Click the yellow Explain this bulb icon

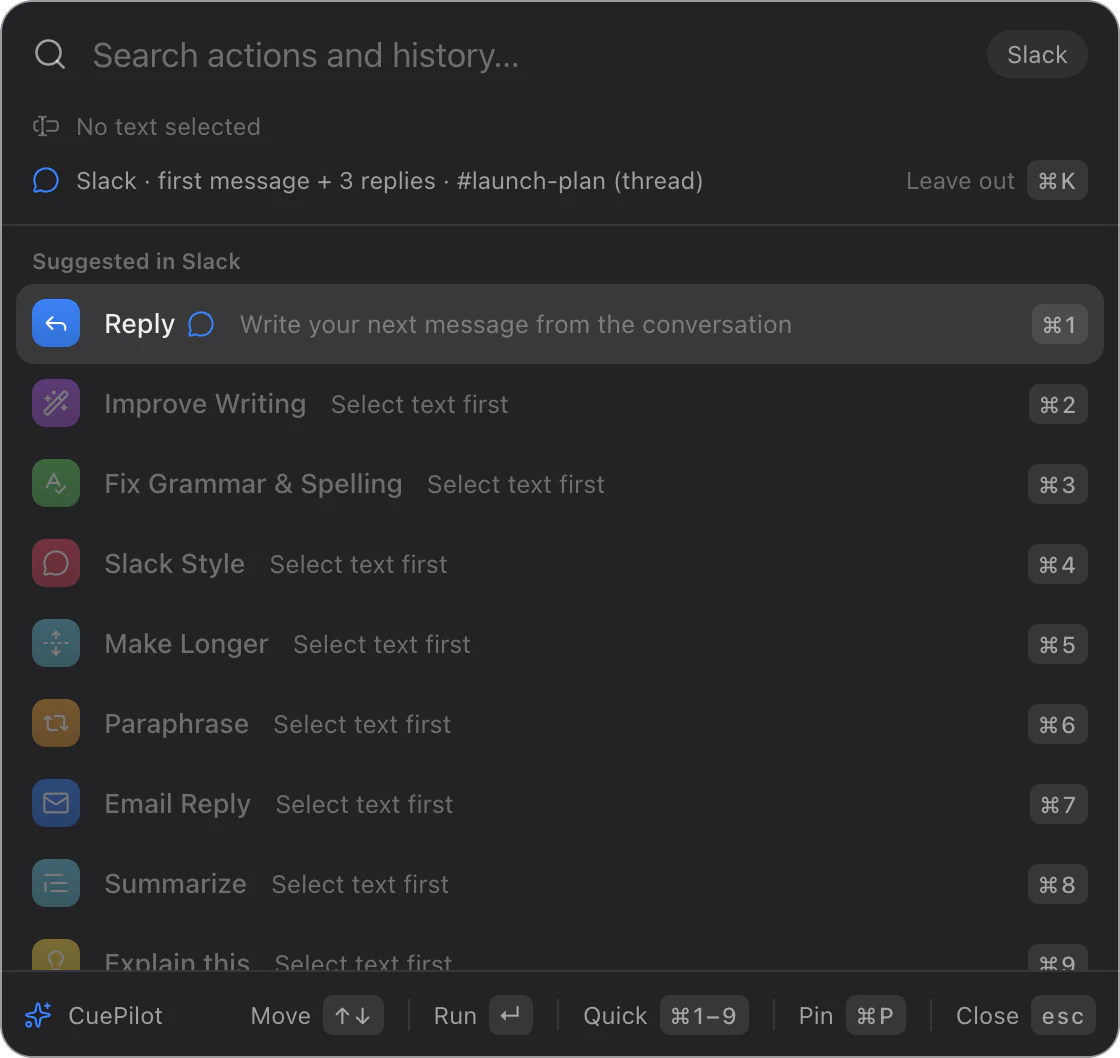point(56,955)
